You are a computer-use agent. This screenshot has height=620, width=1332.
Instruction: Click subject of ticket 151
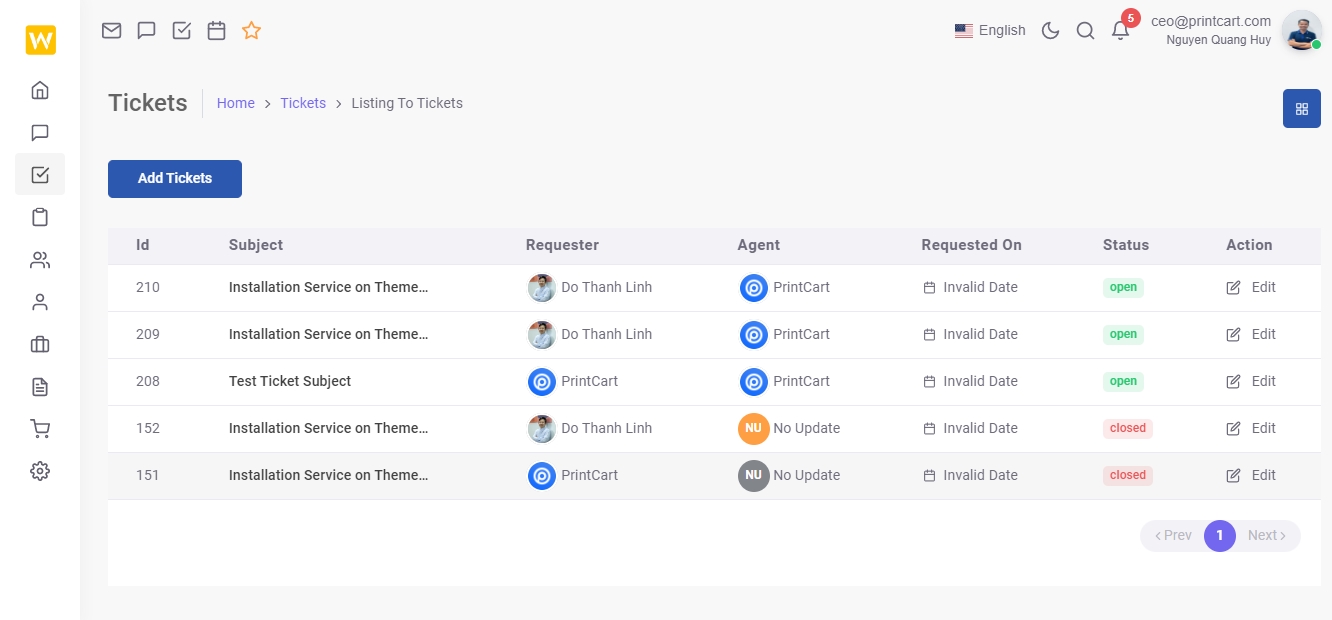[x=328, y=475]
